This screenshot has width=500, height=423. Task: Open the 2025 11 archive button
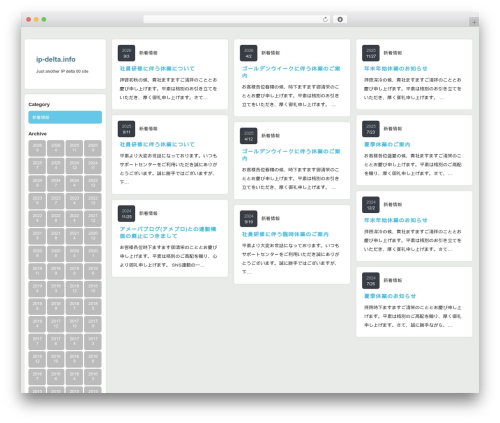tap(74, 148)
